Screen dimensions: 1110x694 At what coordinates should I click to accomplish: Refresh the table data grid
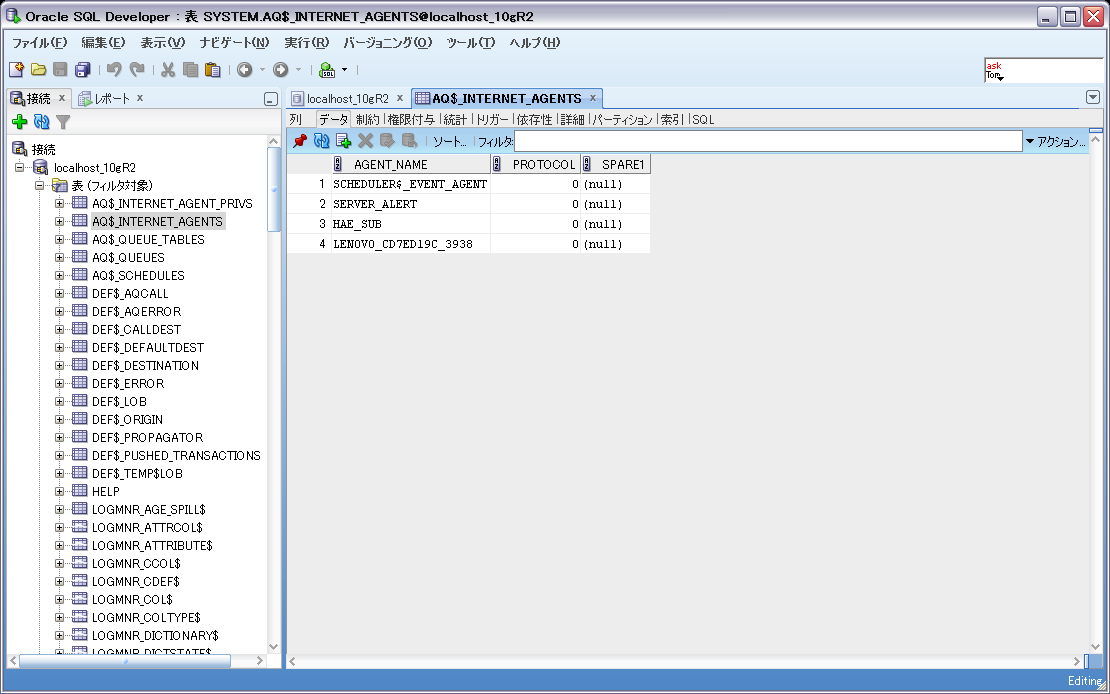coord(321,141)
